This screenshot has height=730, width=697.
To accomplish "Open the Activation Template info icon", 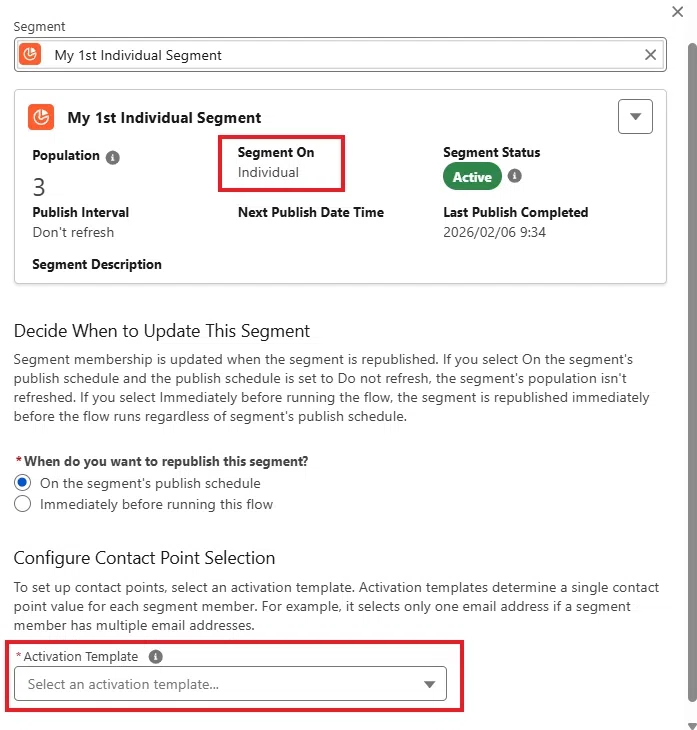I will [x=156, y=656].
